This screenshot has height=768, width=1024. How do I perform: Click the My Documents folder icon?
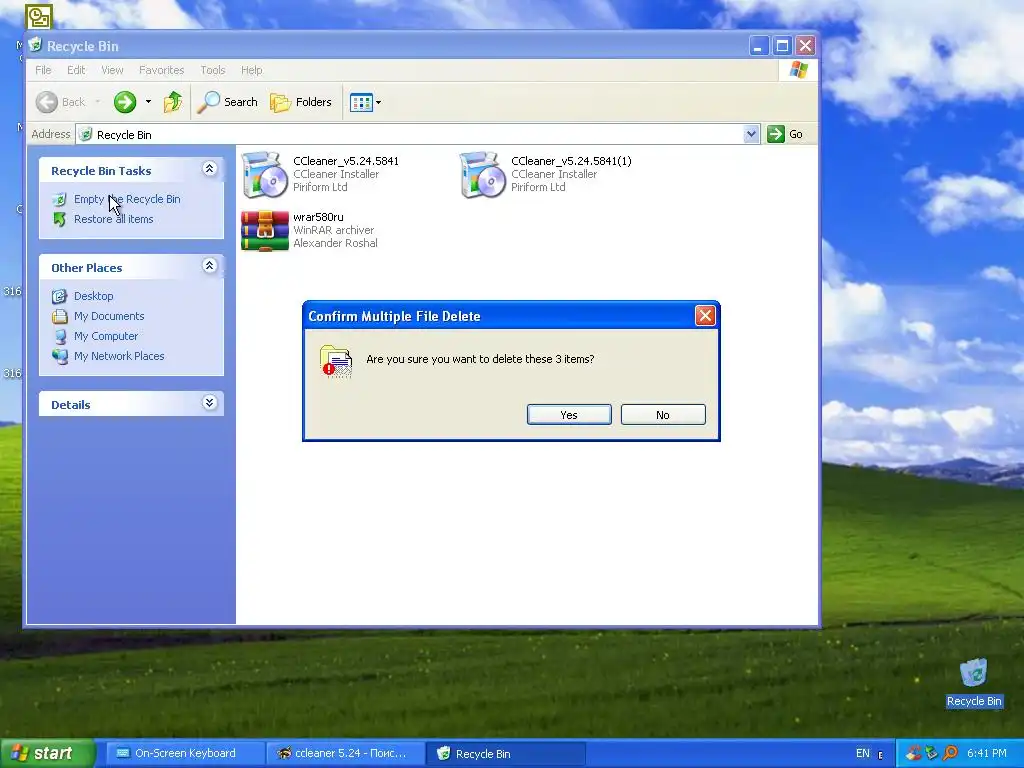coord(59,317)
